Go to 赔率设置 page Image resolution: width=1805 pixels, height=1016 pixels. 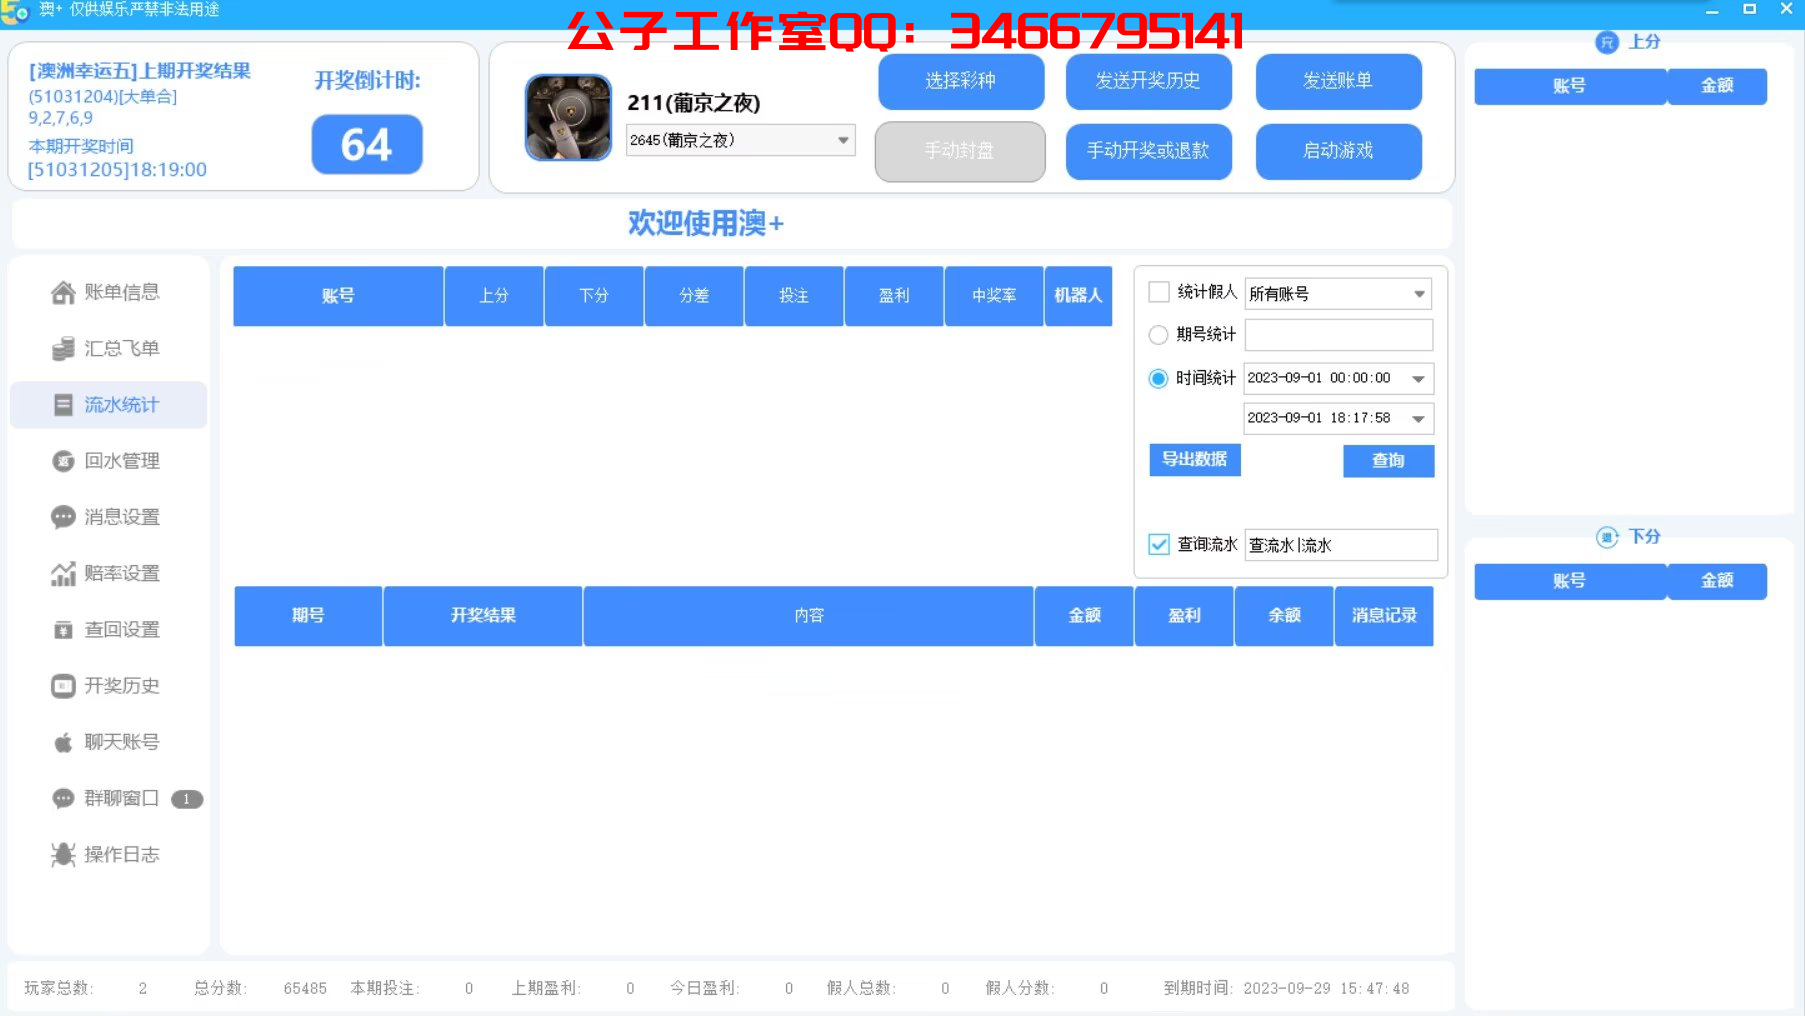[x=108, y=573]
